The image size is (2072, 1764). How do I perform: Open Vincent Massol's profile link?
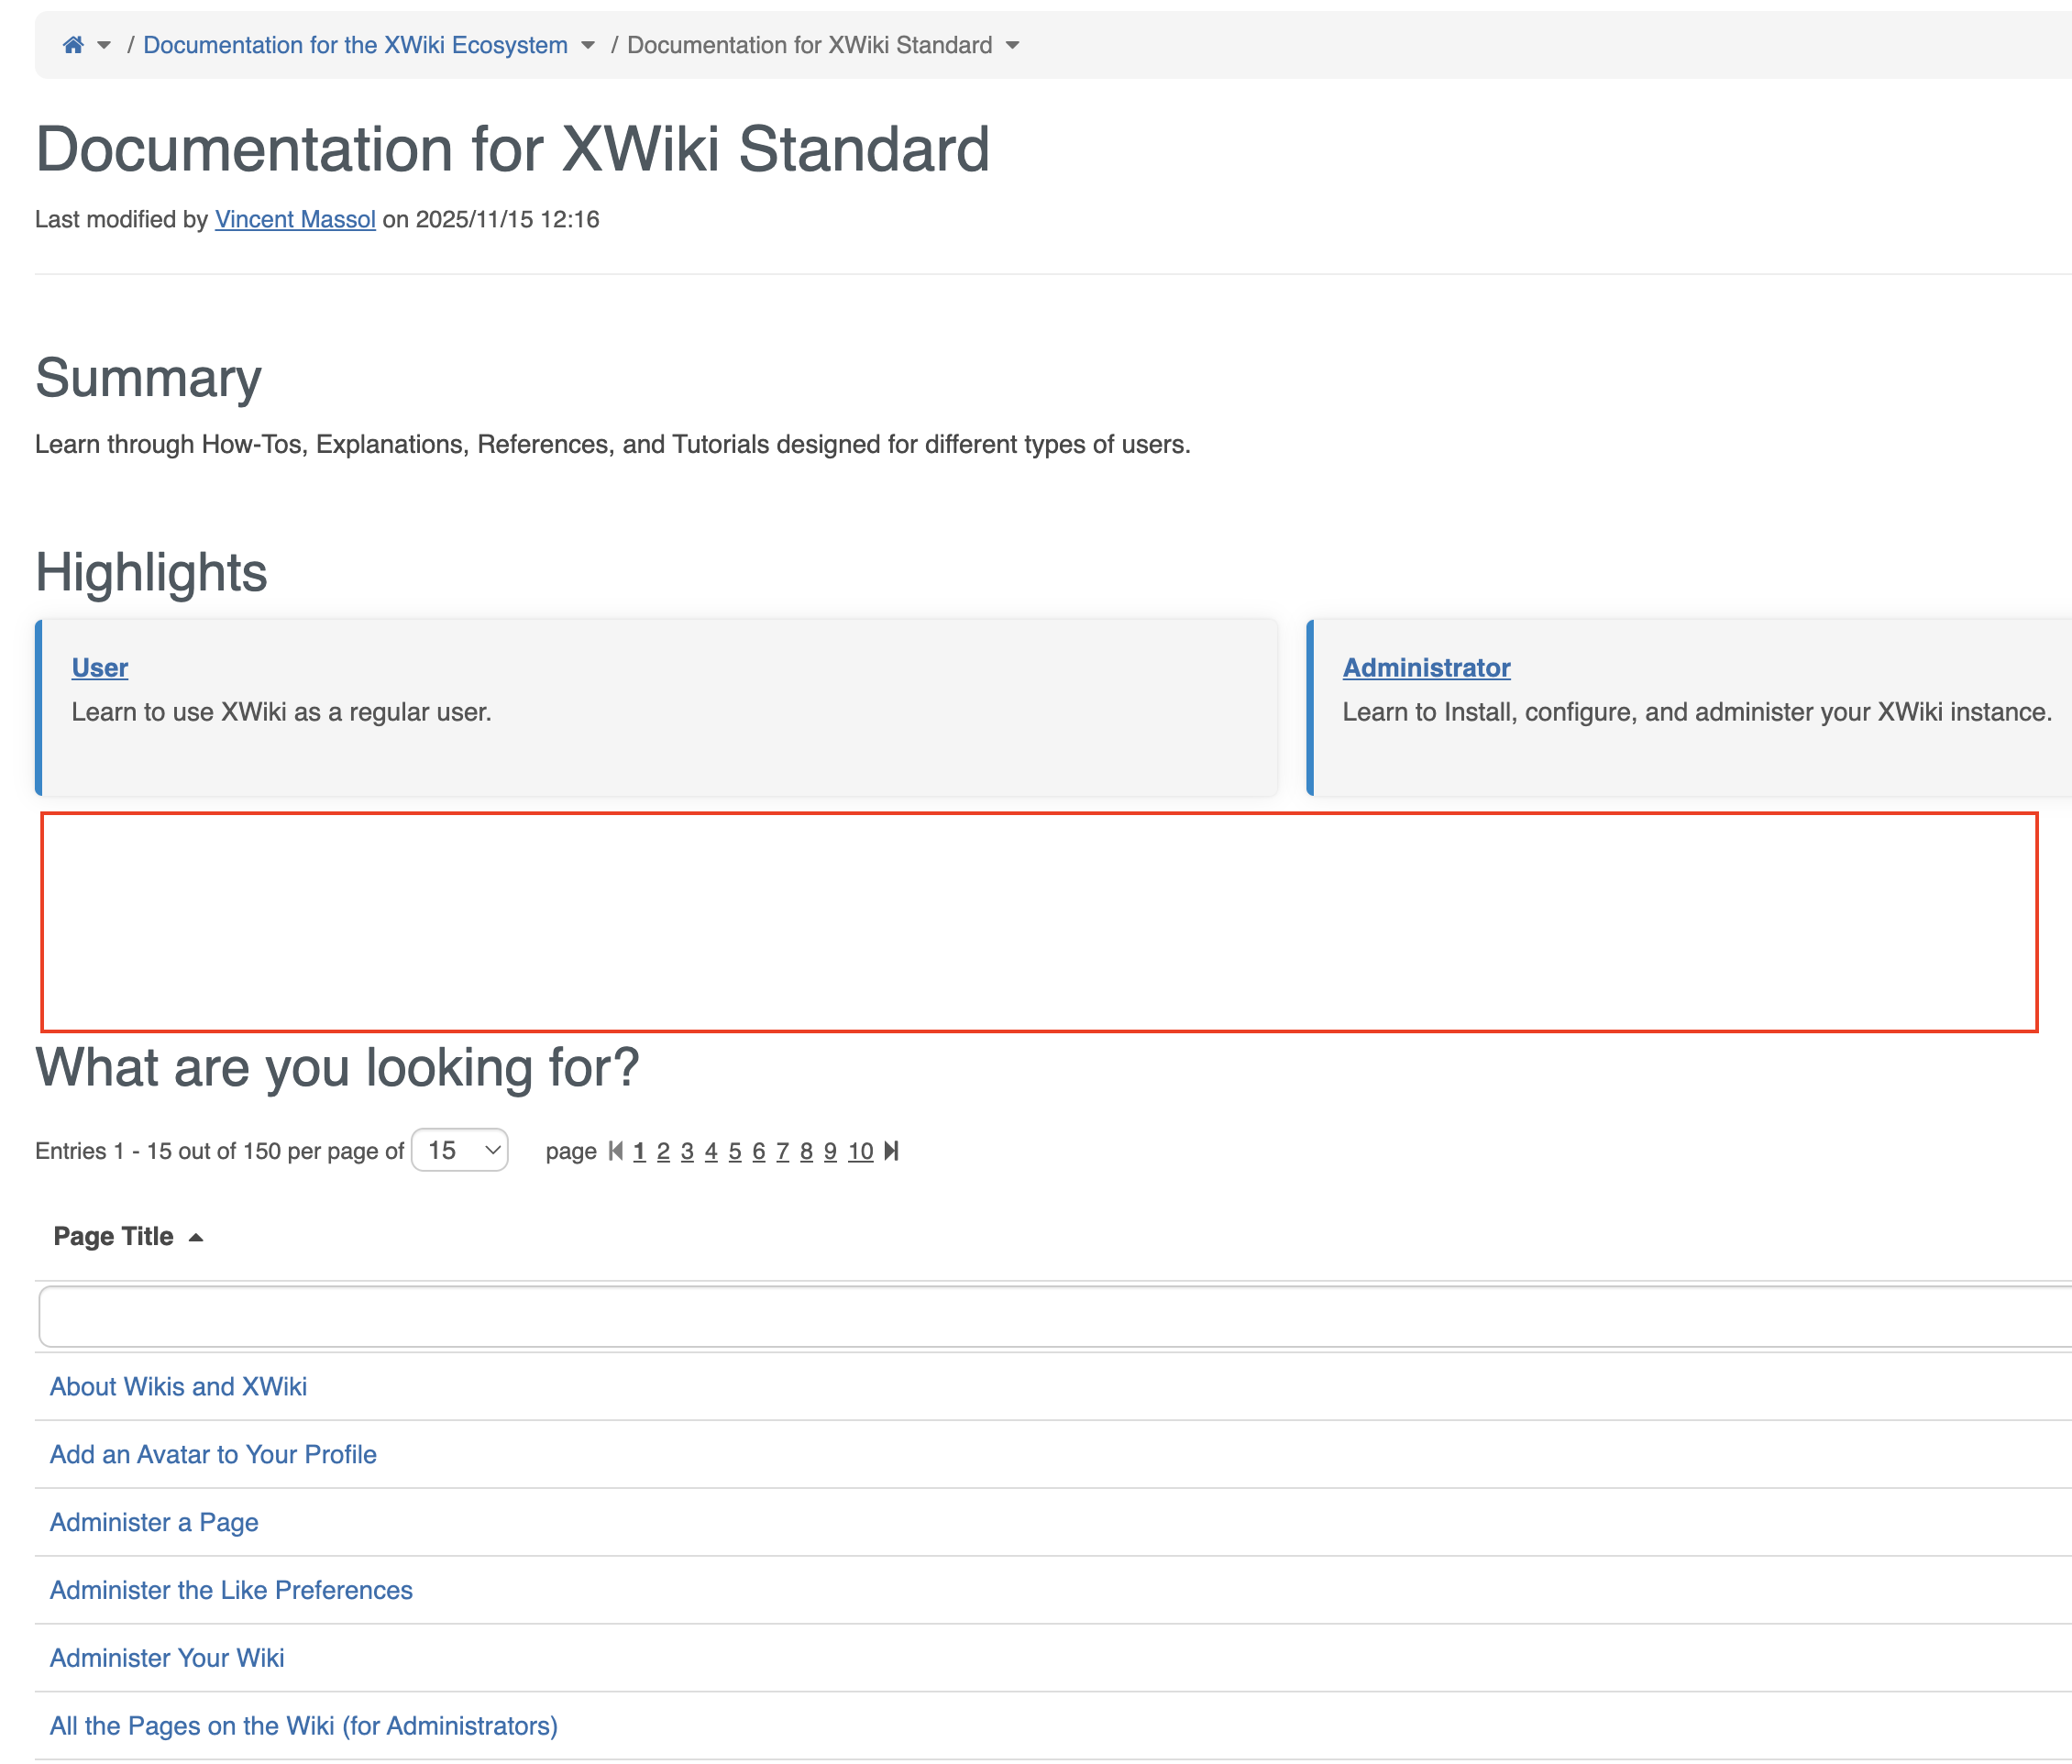point(295,219)
